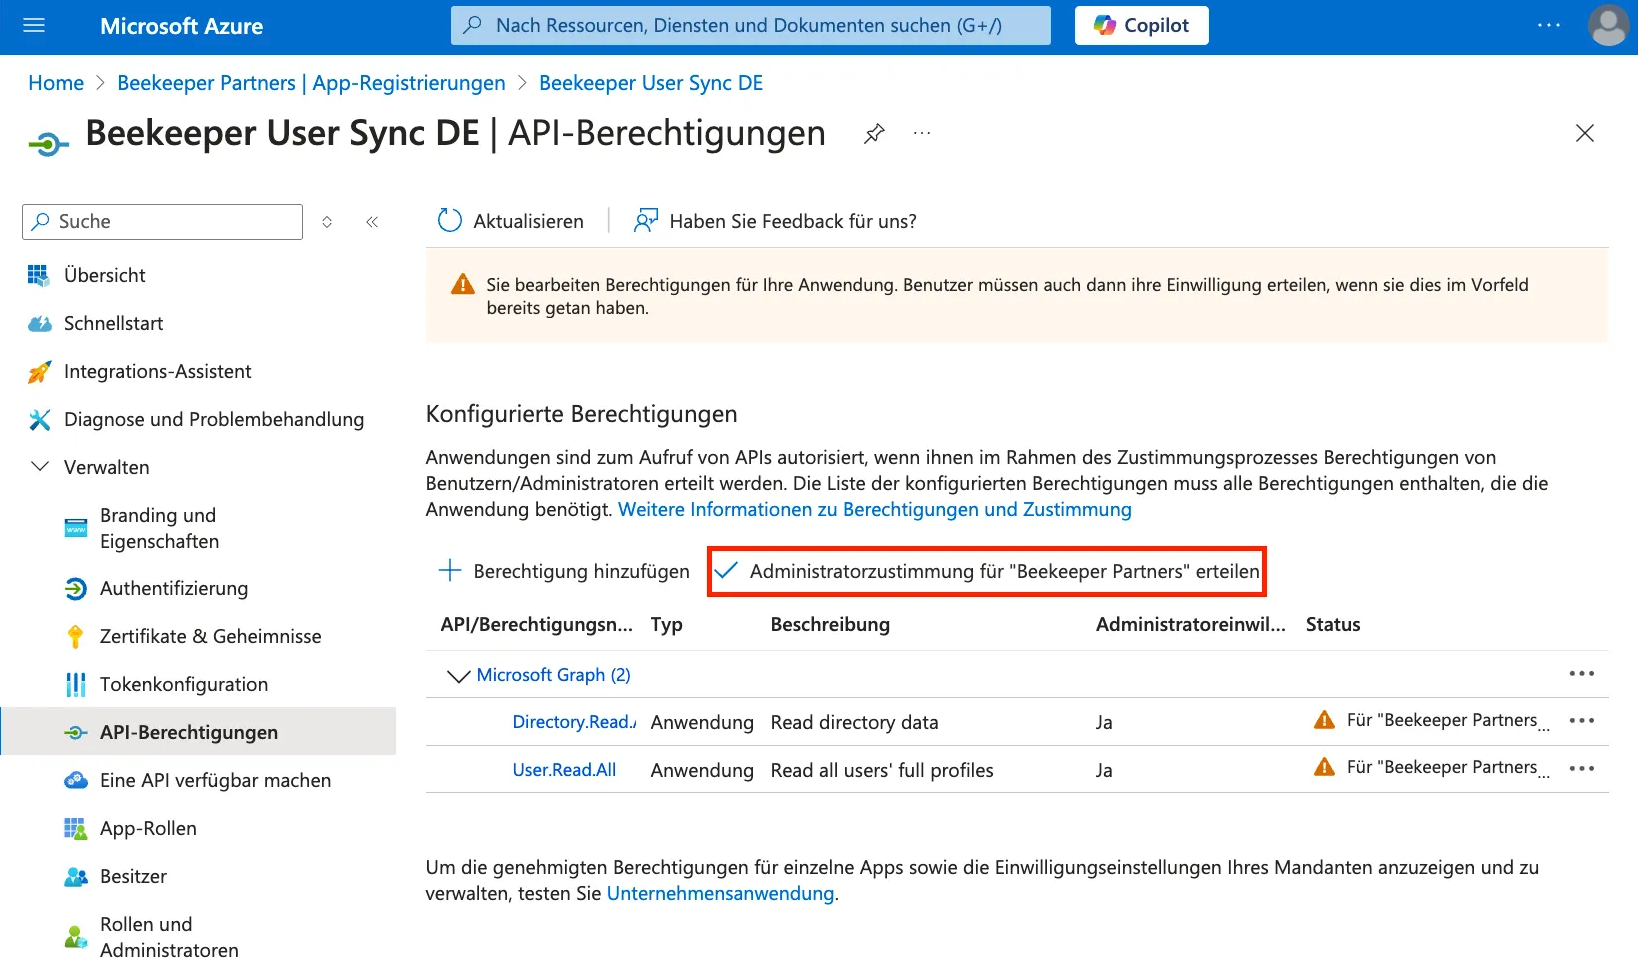
Task: Click the Eine API verfügbar machen icon
Action: click(x=75, y=780)
